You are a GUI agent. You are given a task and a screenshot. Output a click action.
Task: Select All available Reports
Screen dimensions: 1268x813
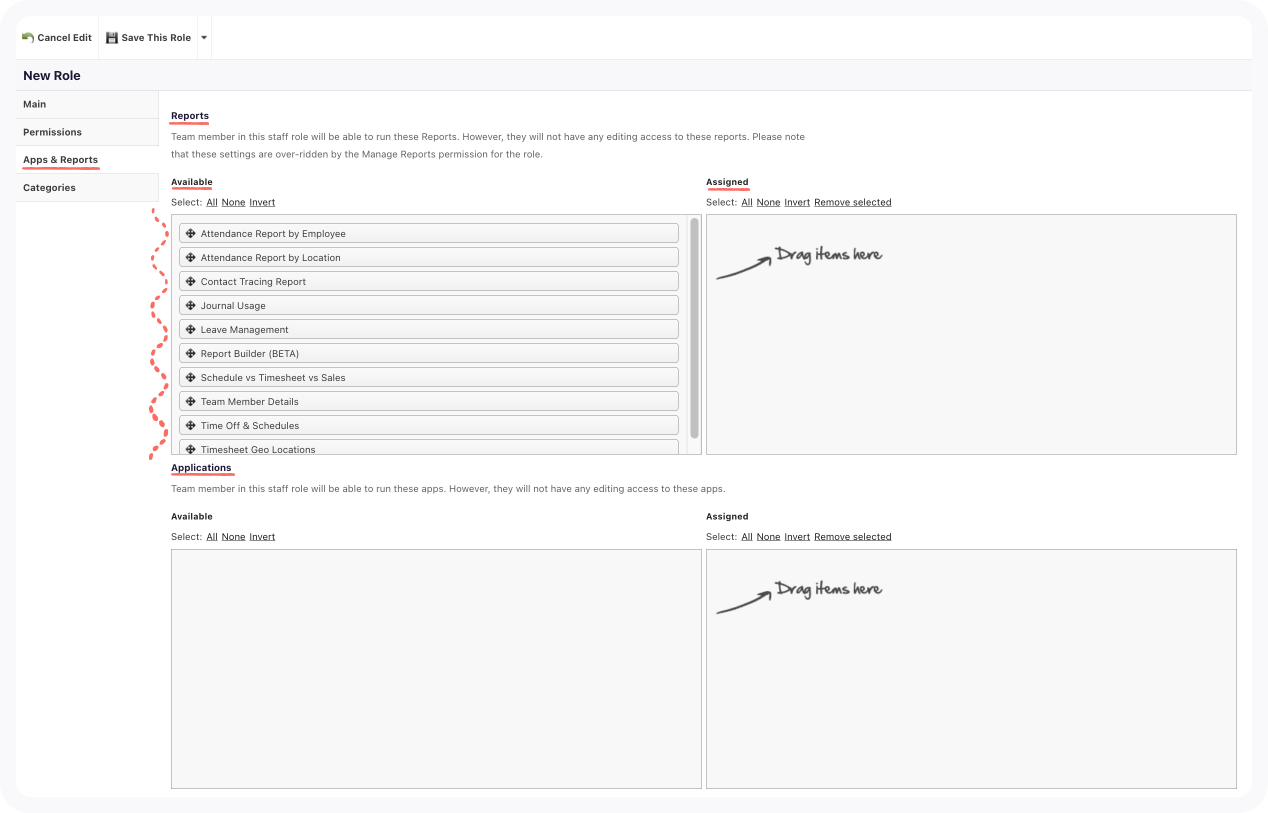click(211, 202)
